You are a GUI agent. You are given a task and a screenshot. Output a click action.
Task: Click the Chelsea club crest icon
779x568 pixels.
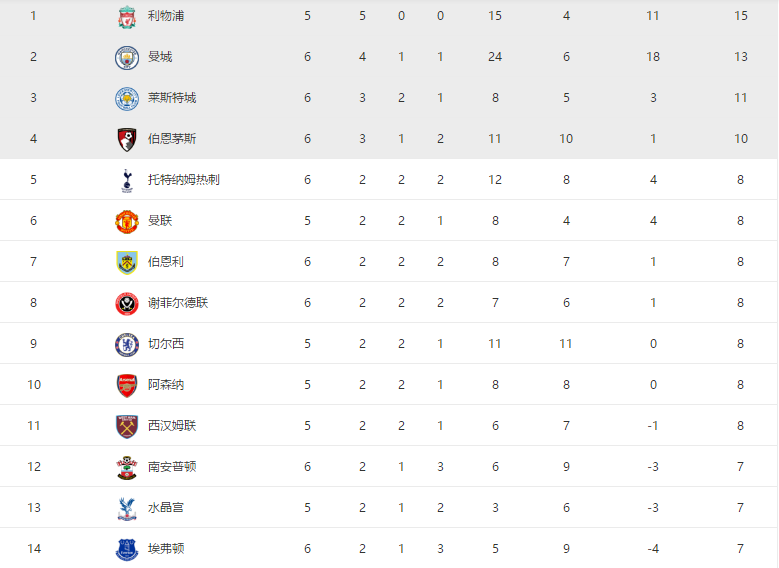(126, 344)
